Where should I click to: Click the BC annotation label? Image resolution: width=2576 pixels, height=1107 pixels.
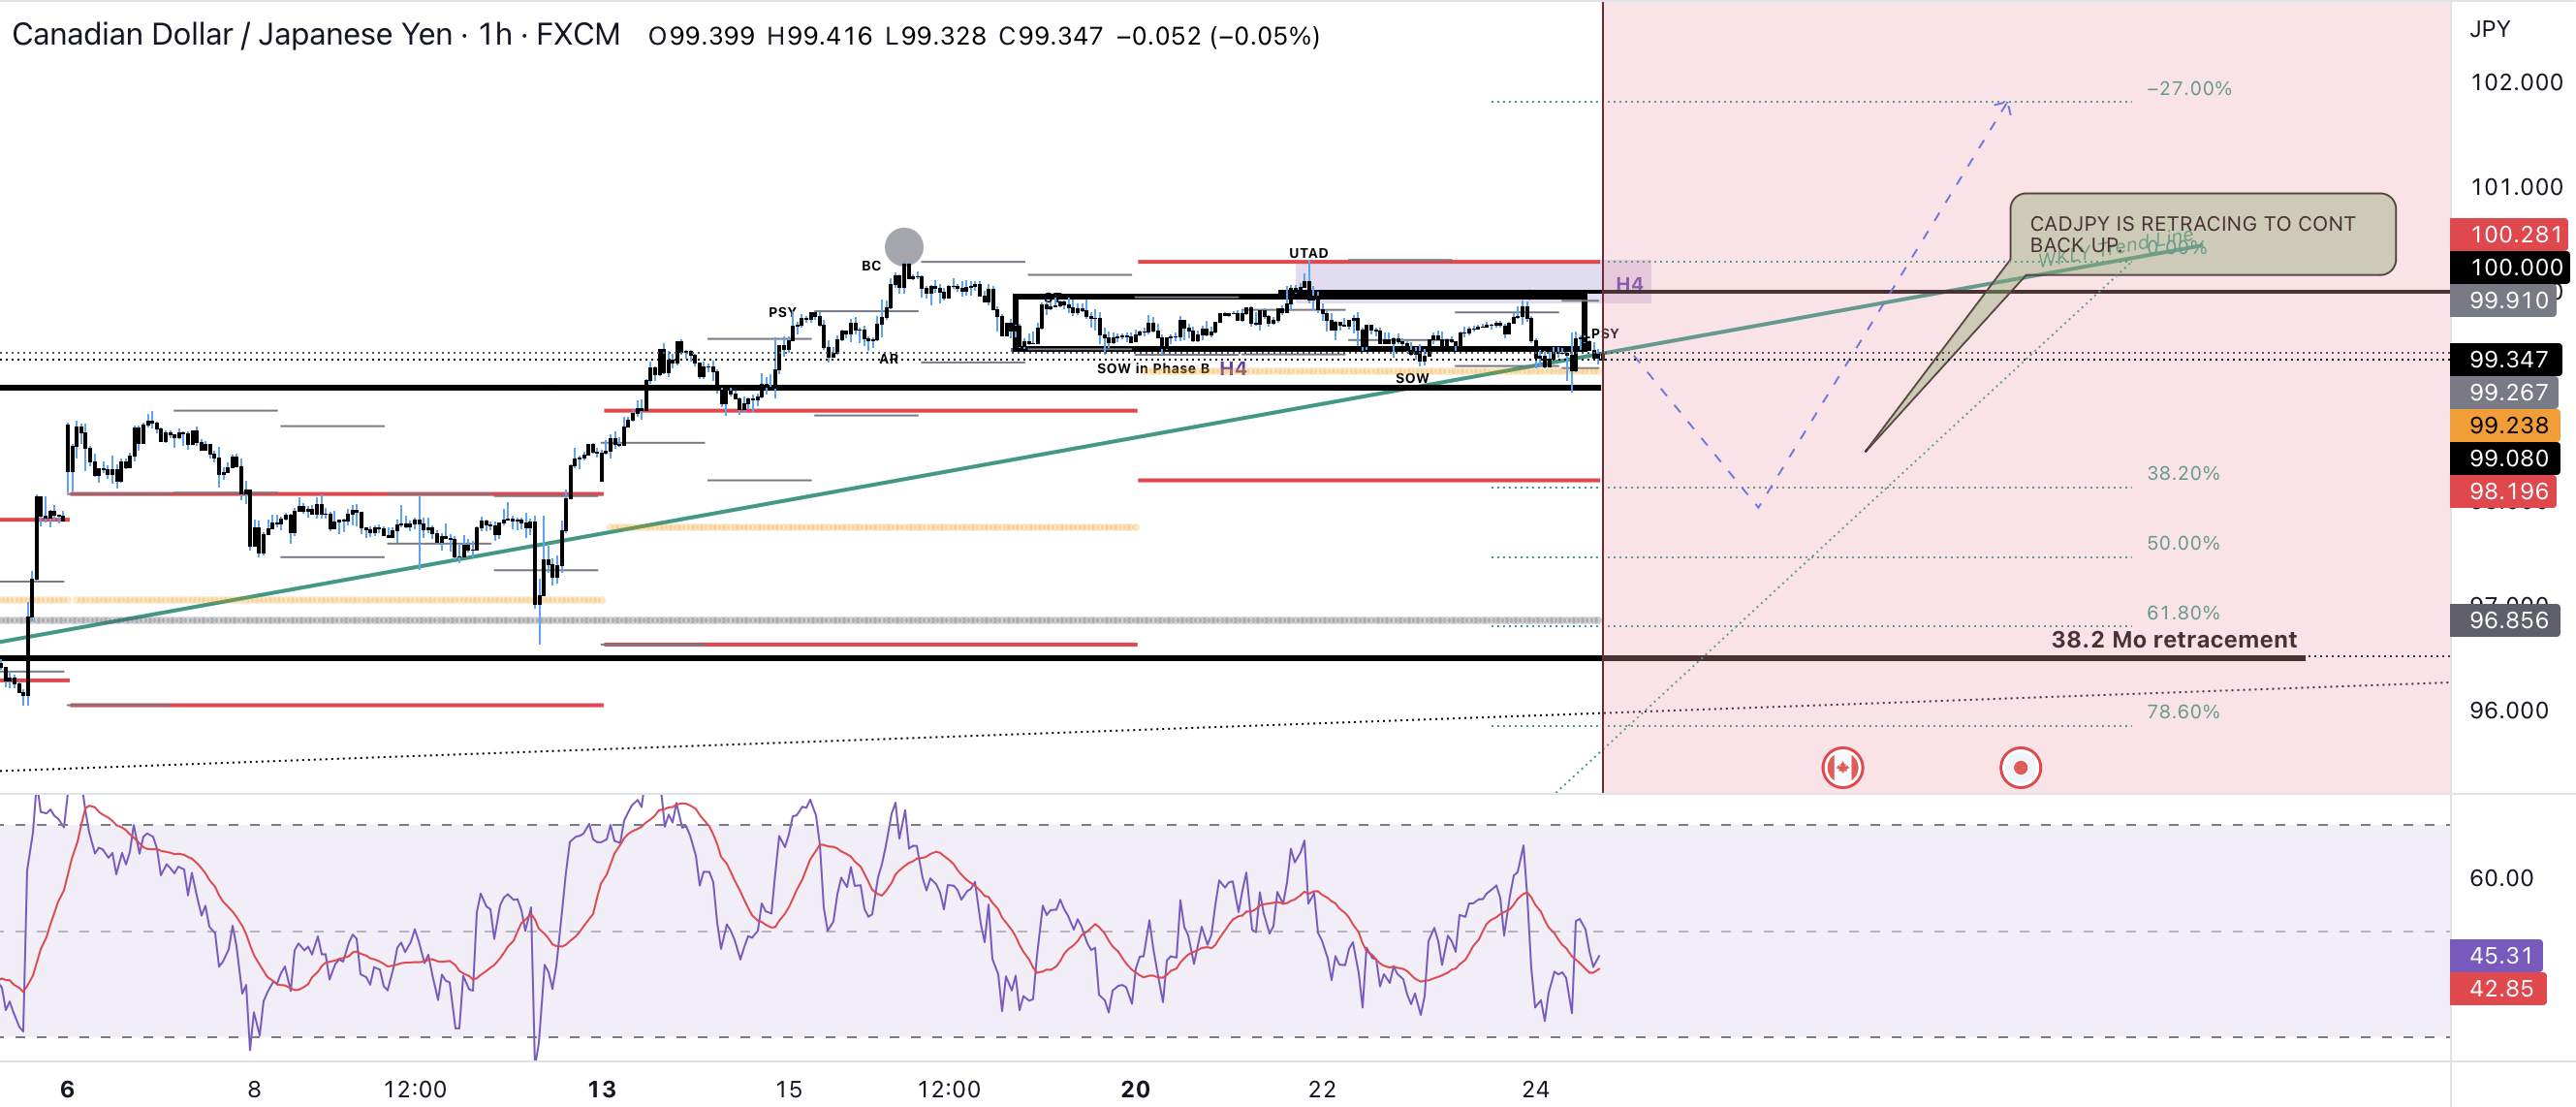(x=871, y=266)
